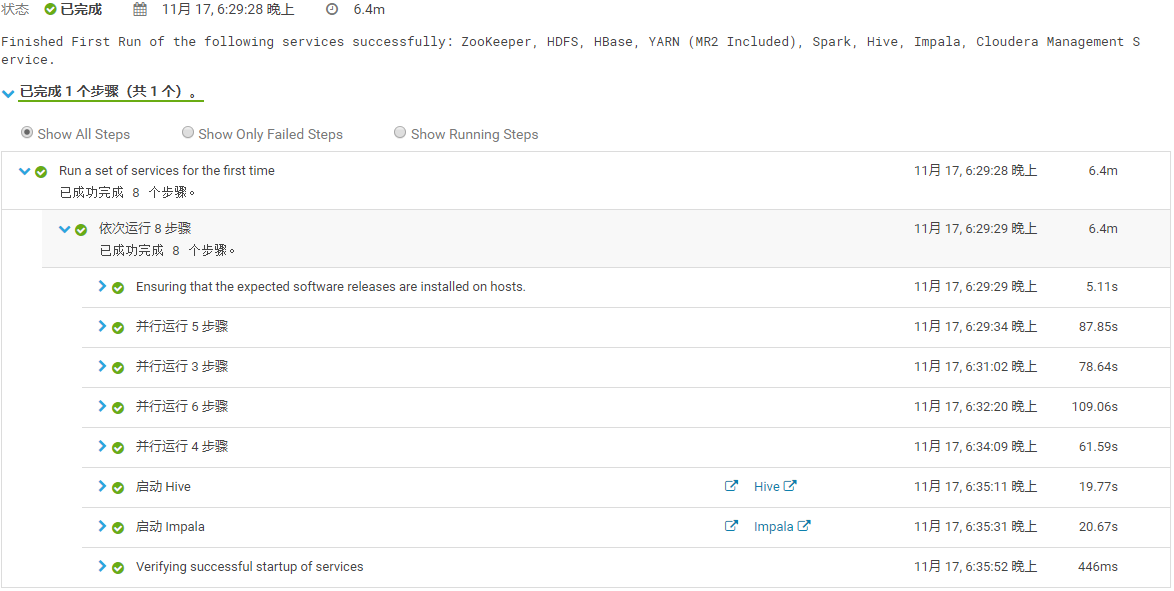Select the 'Show Only Failed Steps' radio button
This screenshot has height=591, width=1174.
(188, 133)
